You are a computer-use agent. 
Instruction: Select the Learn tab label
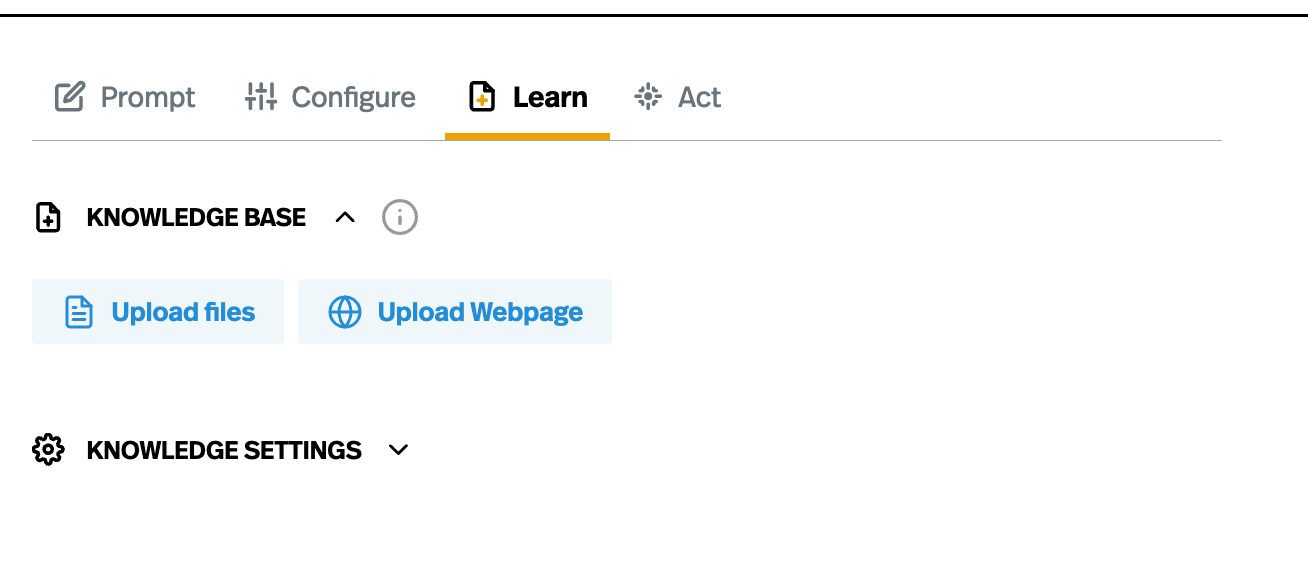pyautogui.click(x=550, y=97)
